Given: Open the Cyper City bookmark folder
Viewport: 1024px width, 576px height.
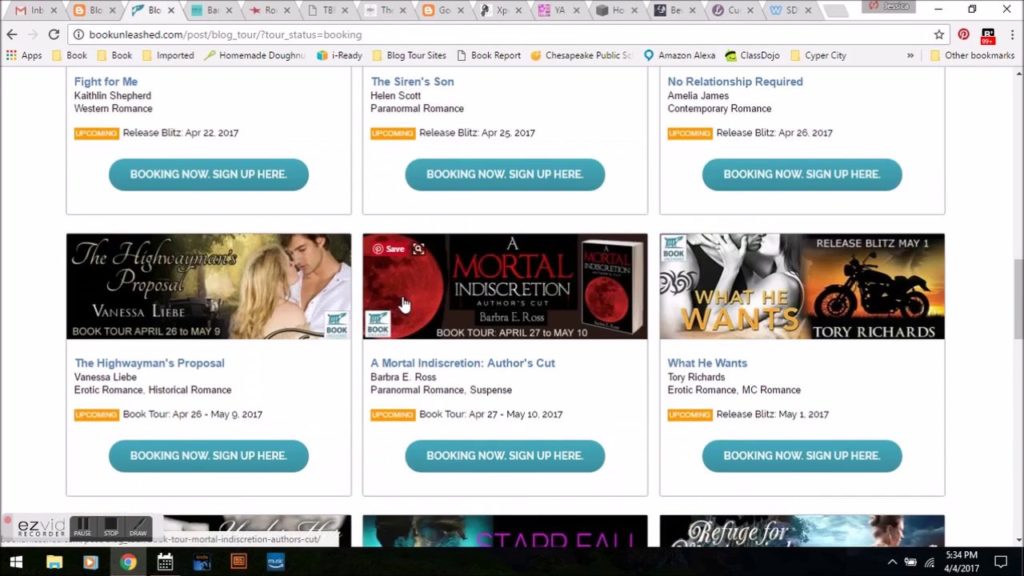Looking at the screenshot, I should tap(818, 56).
